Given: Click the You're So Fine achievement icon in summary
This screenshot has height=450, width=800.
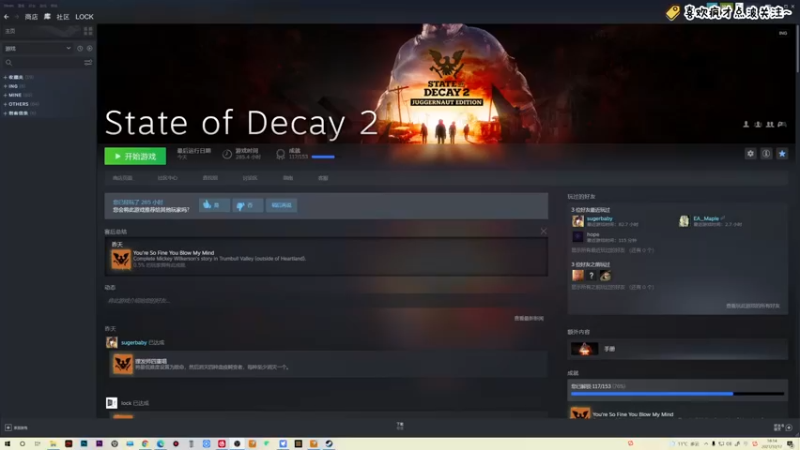Looking at the screenshot, I should coord(121,259).
